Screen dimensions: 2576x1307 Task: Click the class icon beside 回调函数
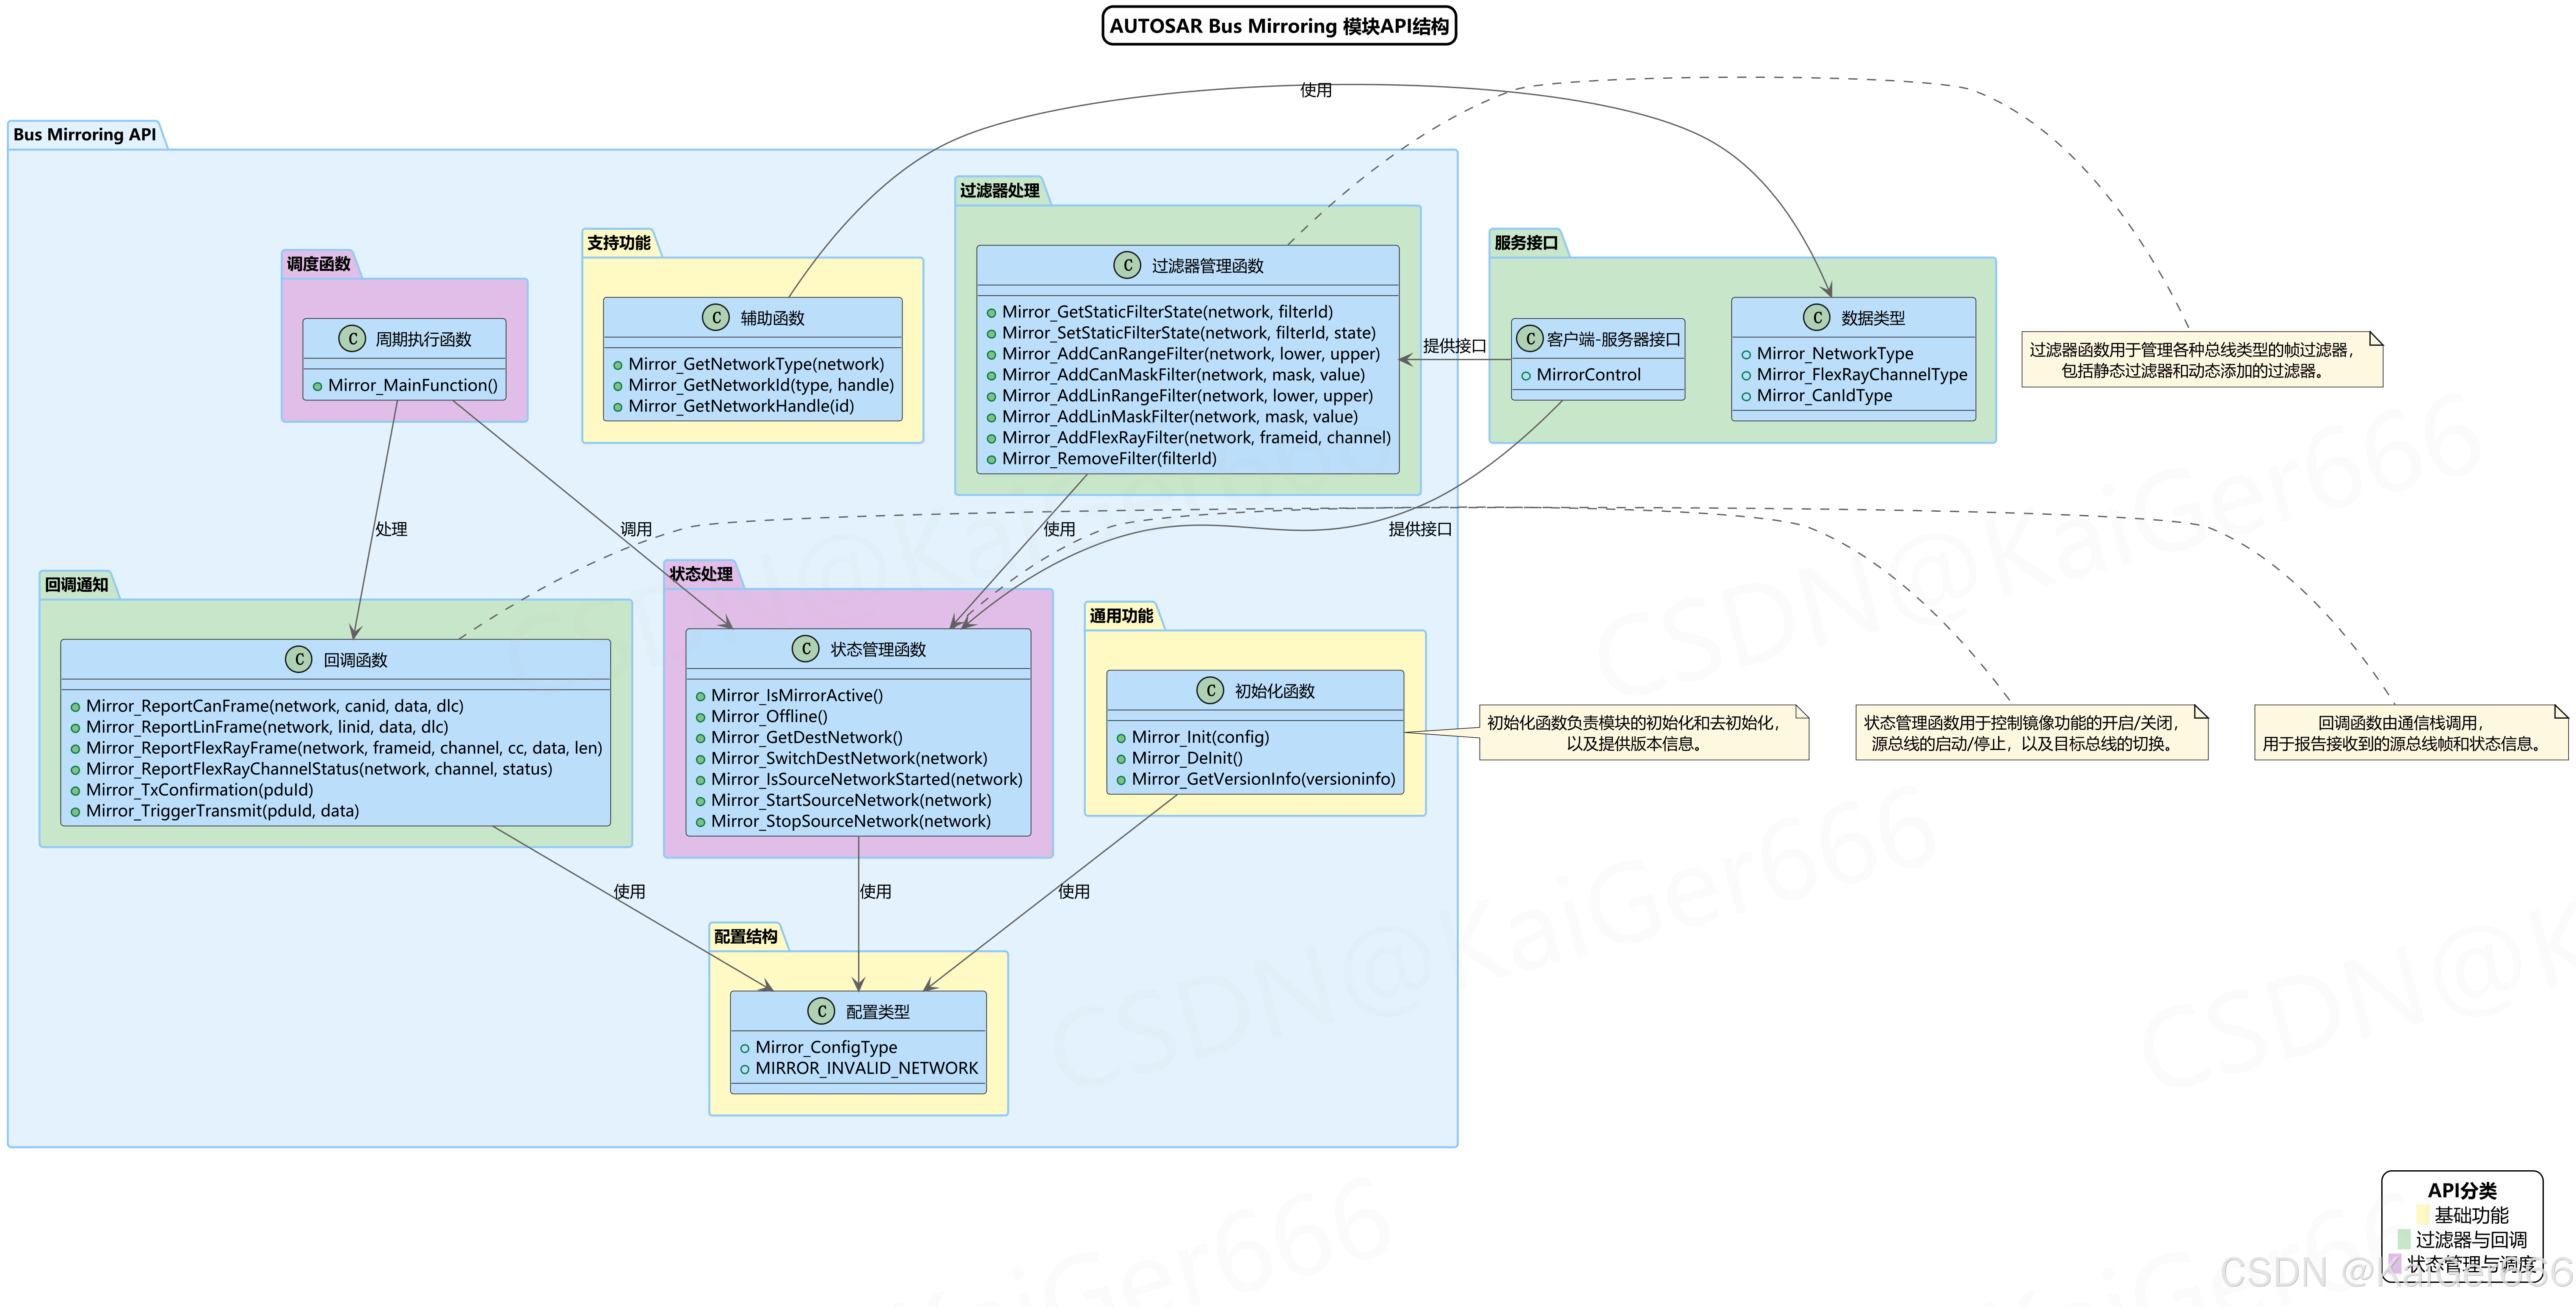[x=299, y=659]
